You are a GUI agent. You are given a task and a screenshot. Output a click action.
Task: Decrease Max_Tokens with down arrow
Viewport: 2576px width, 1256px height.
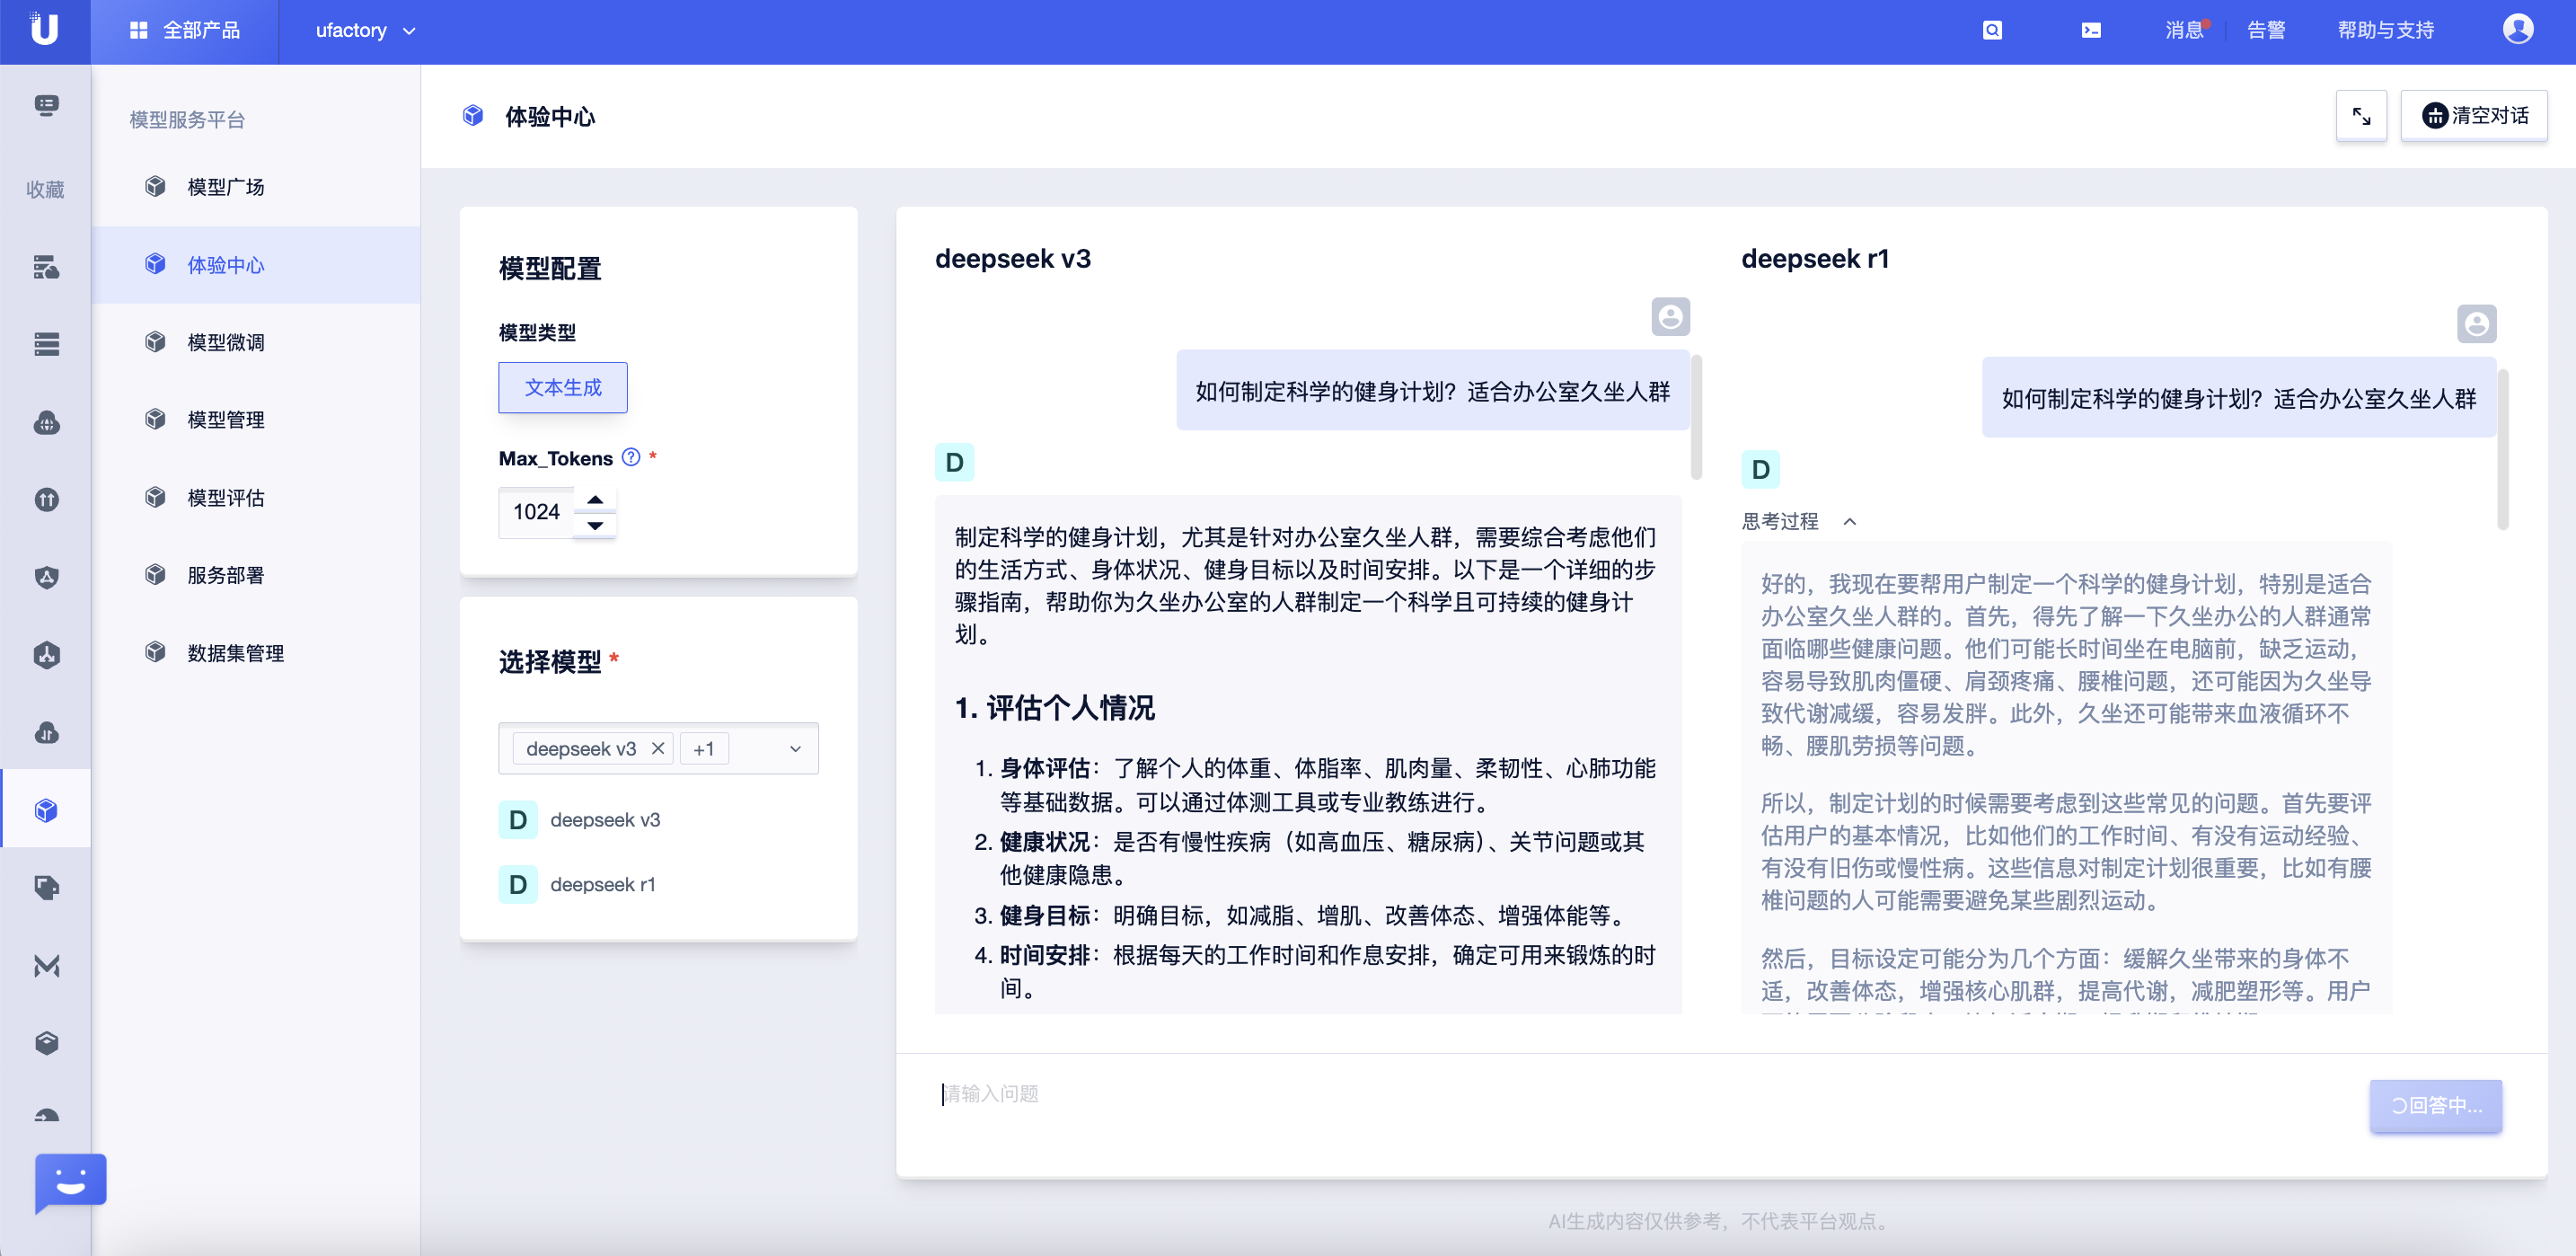(595, 525)
